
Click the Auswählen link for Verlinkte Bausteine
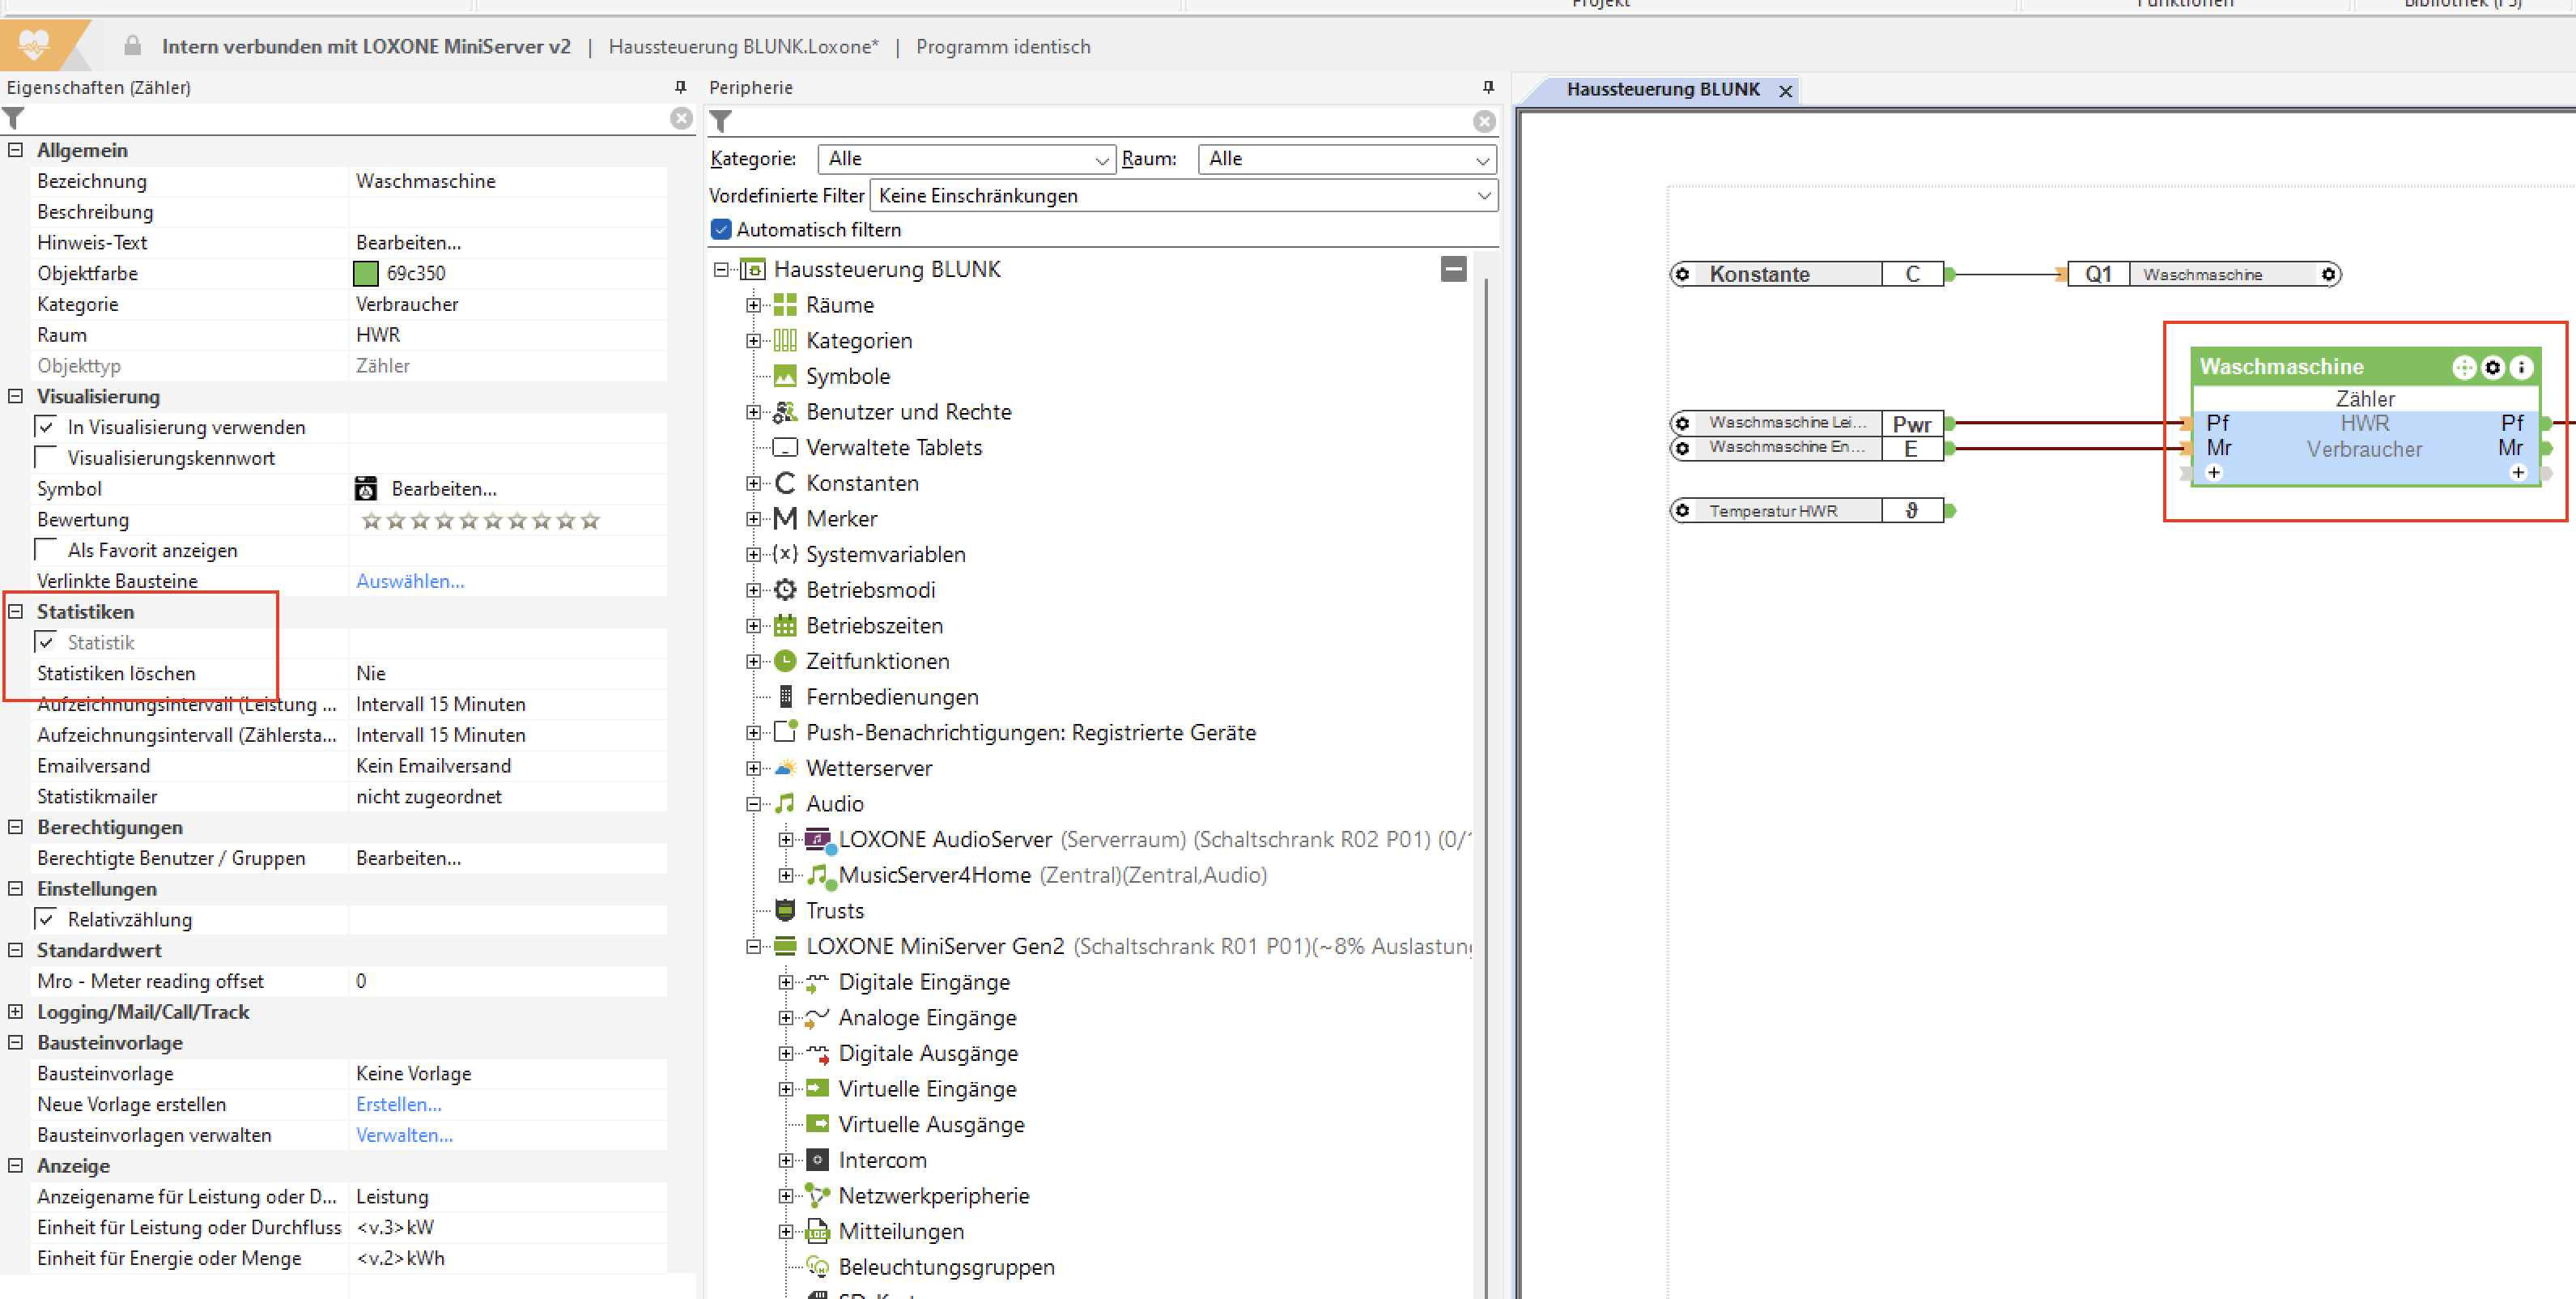[410, 581]
